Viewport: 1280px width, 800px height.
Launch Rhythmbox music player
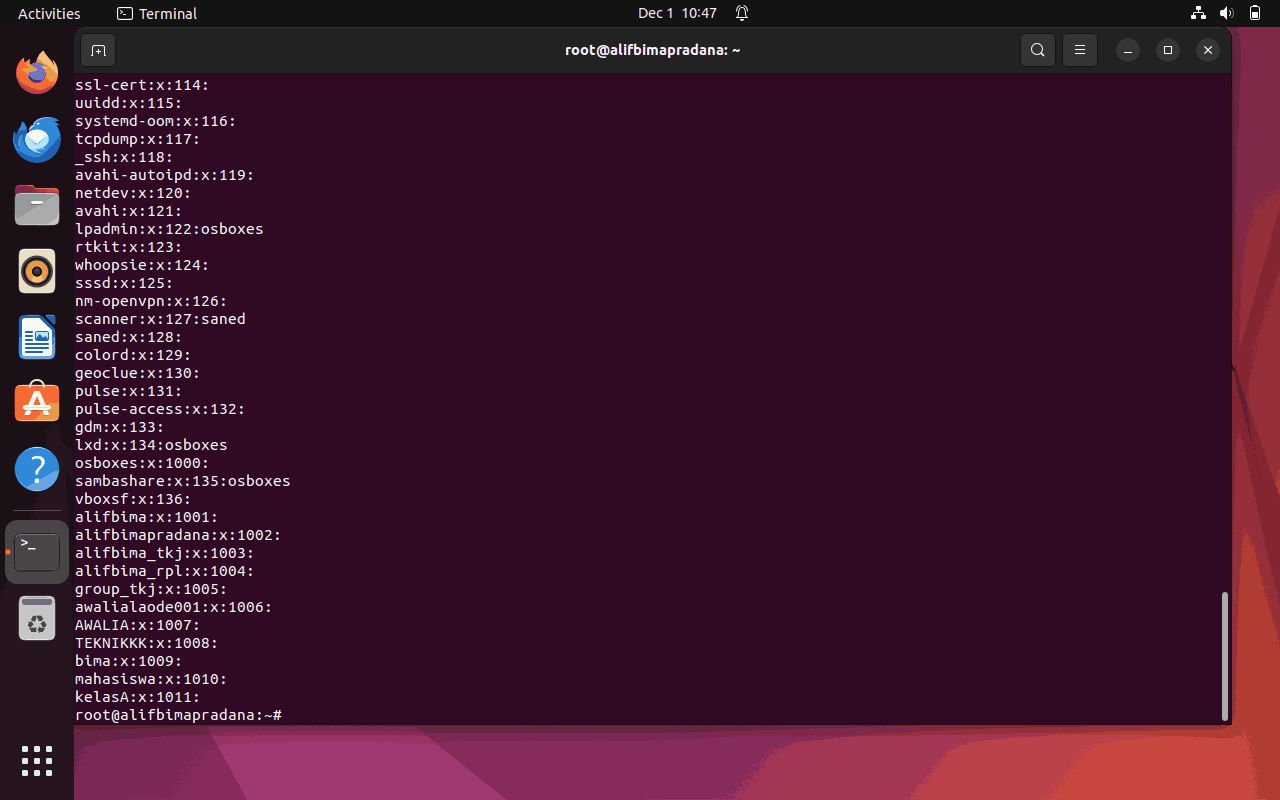click(x=37, y=271)
